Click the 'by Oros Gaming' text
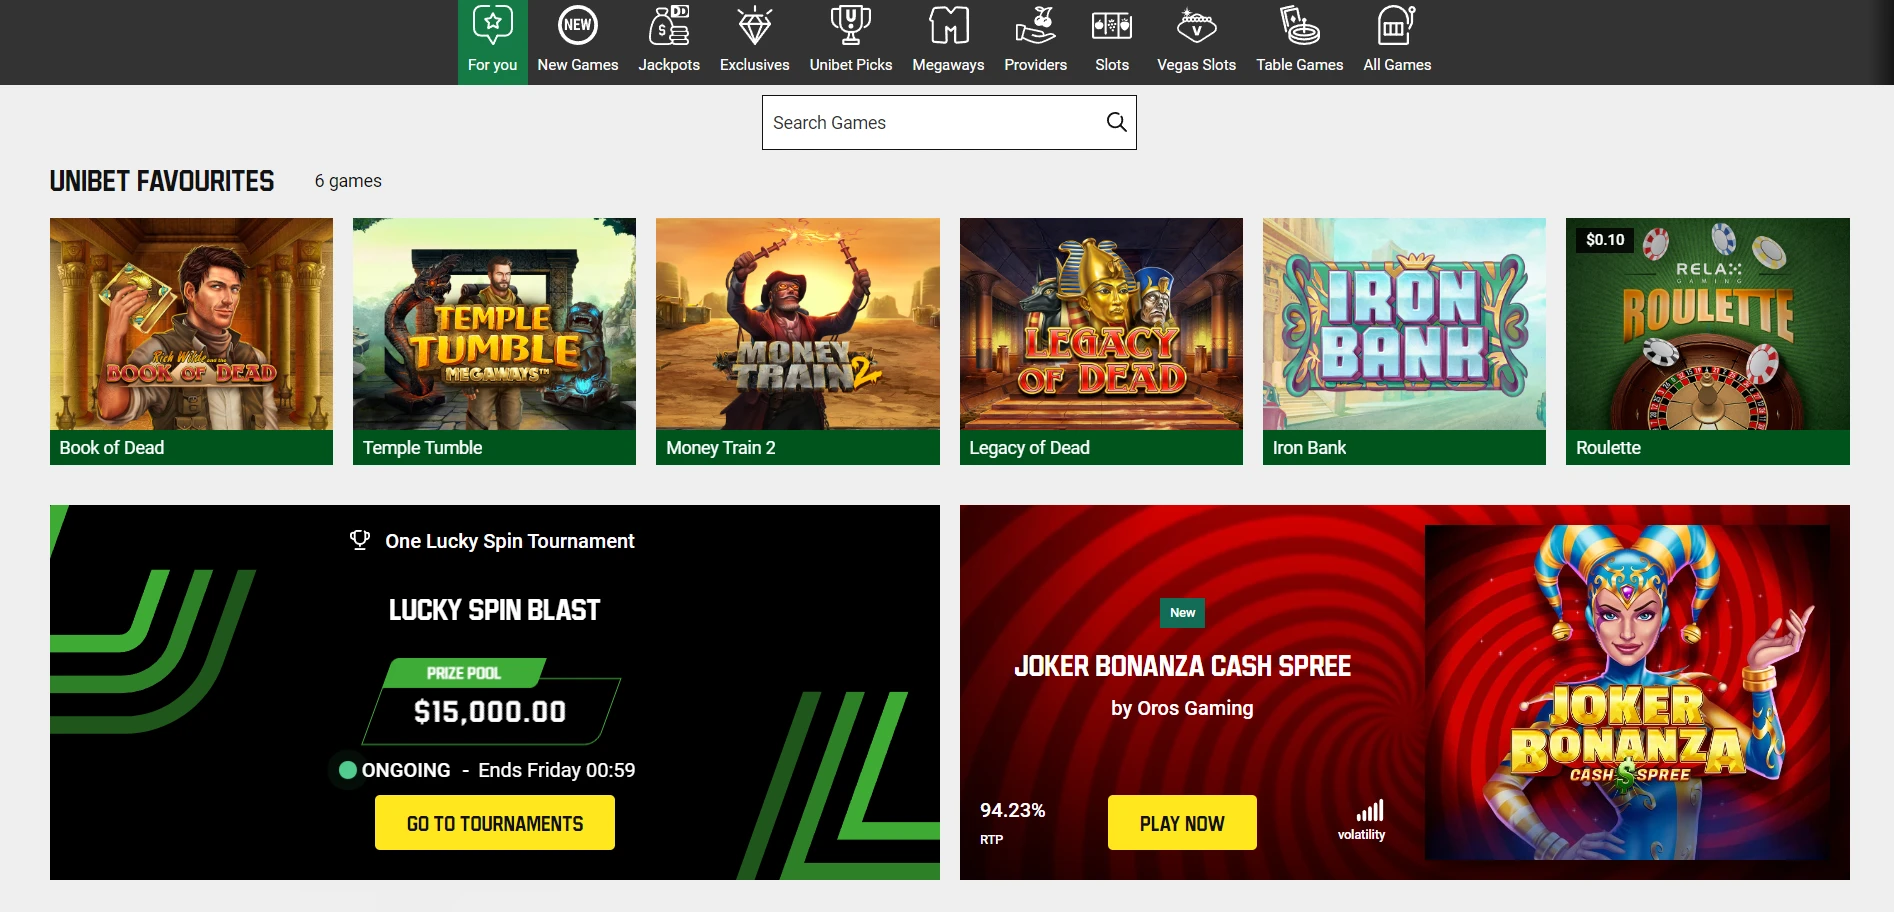Image resolution: width=1894 pixels, height=912 pixels. 1182,708
